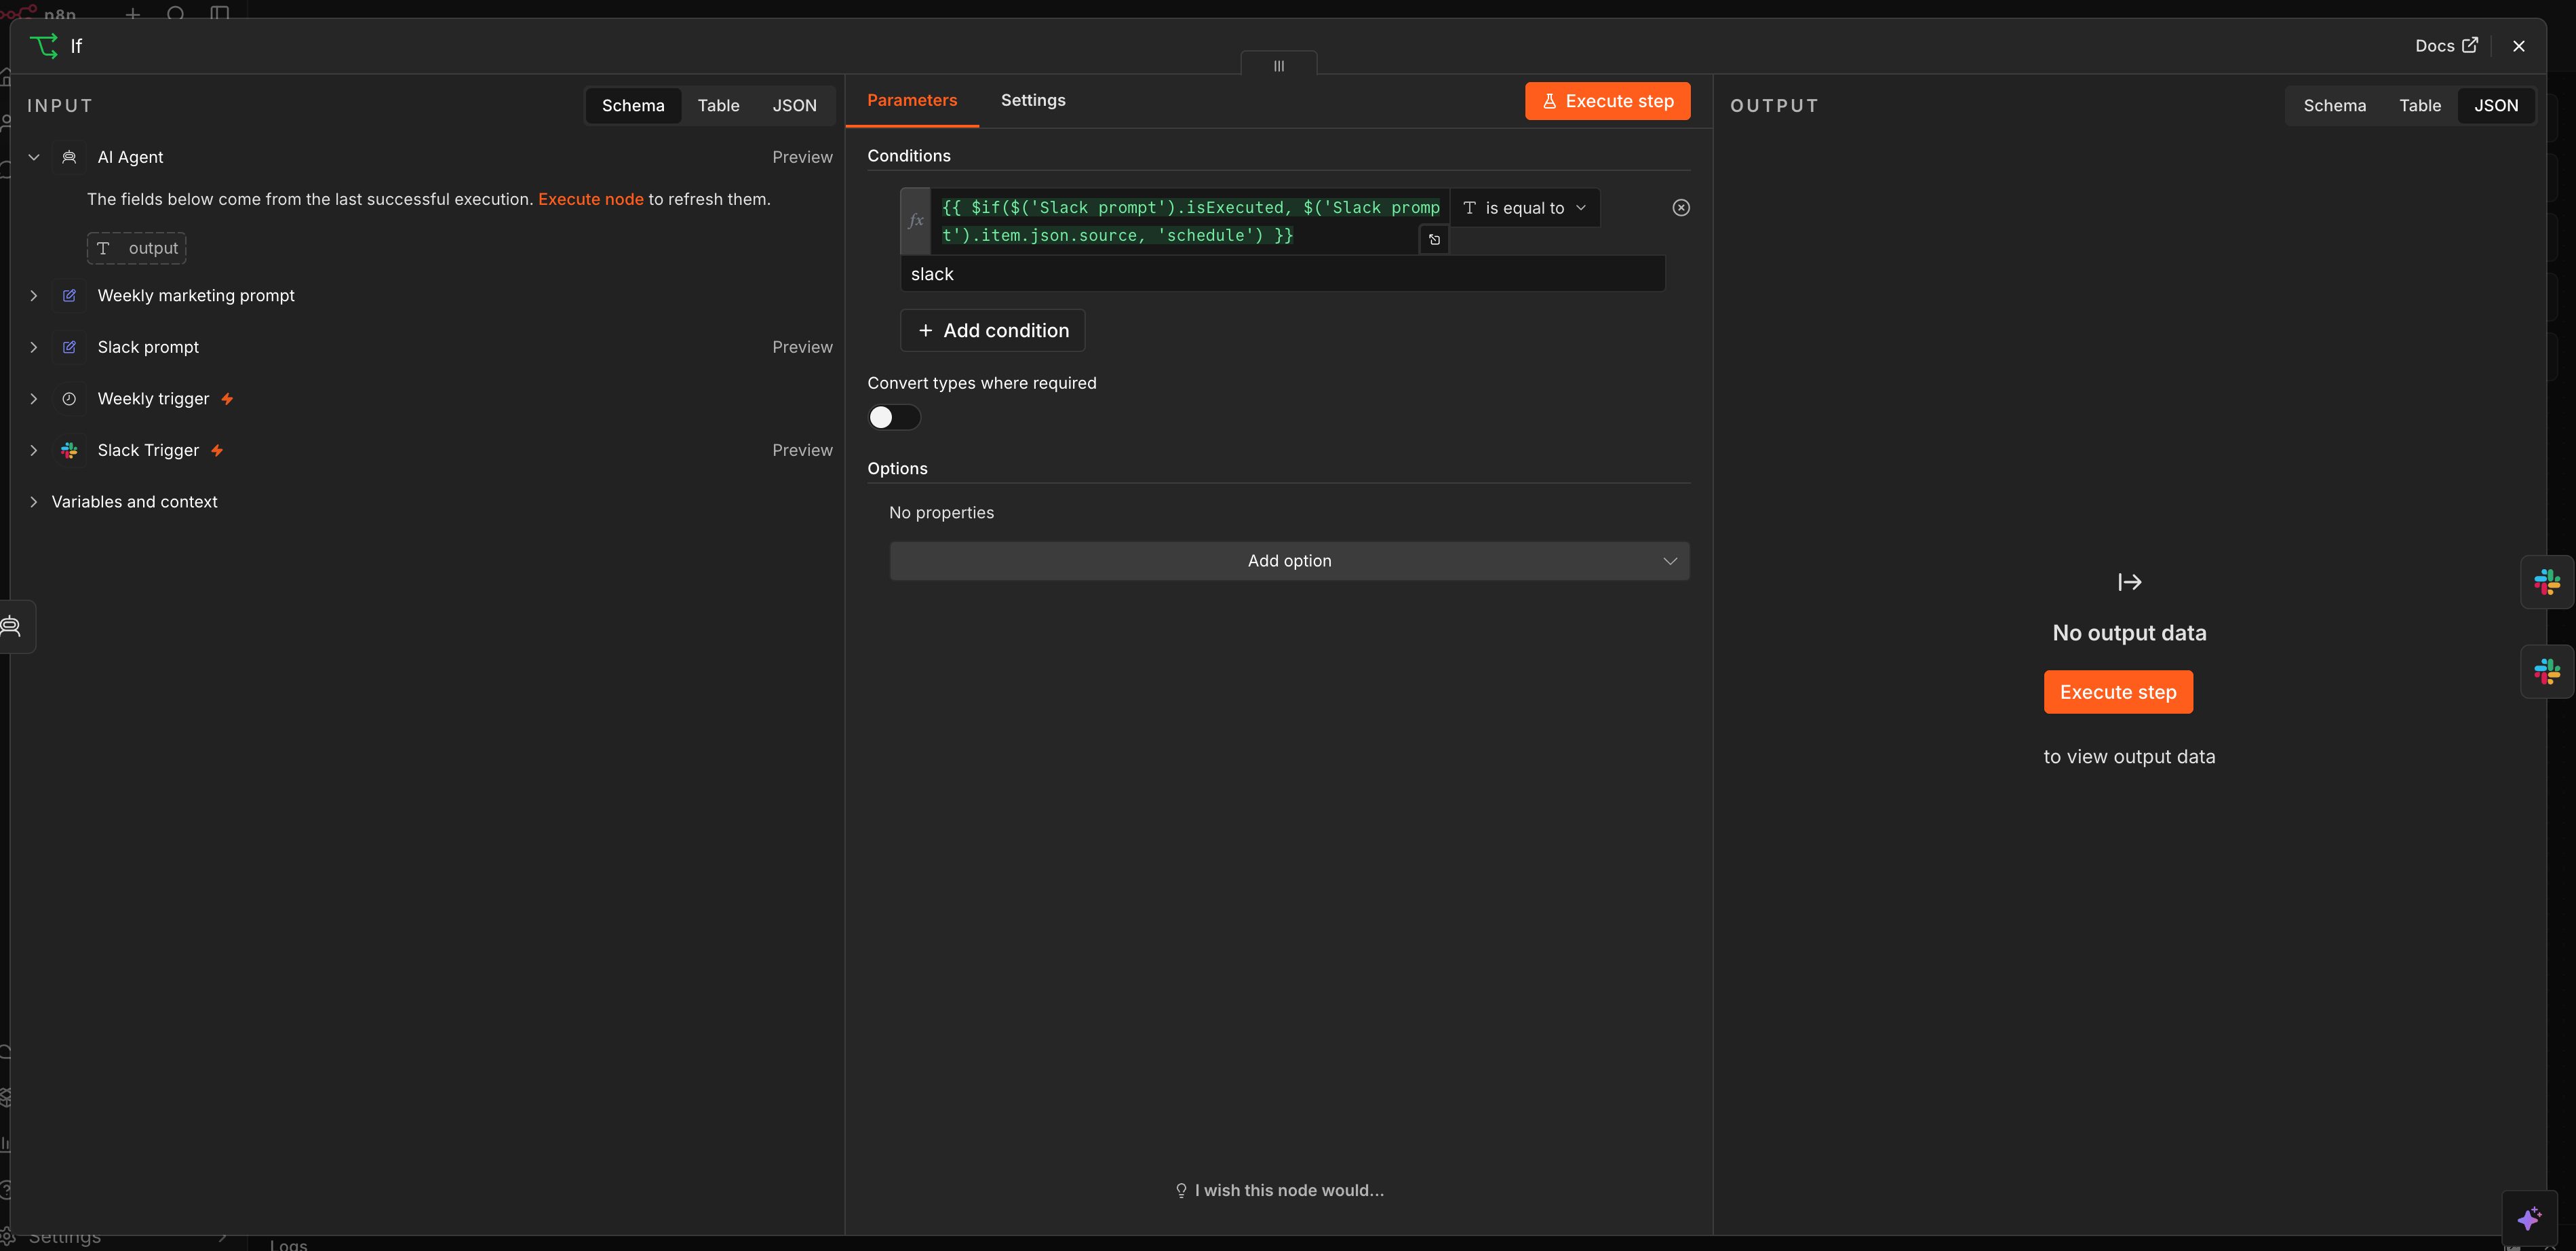Image resolution: width=2576 pixels, height=1251 pixels.
Task: Click the Execute node link
Action: click(x=591, y=199)
